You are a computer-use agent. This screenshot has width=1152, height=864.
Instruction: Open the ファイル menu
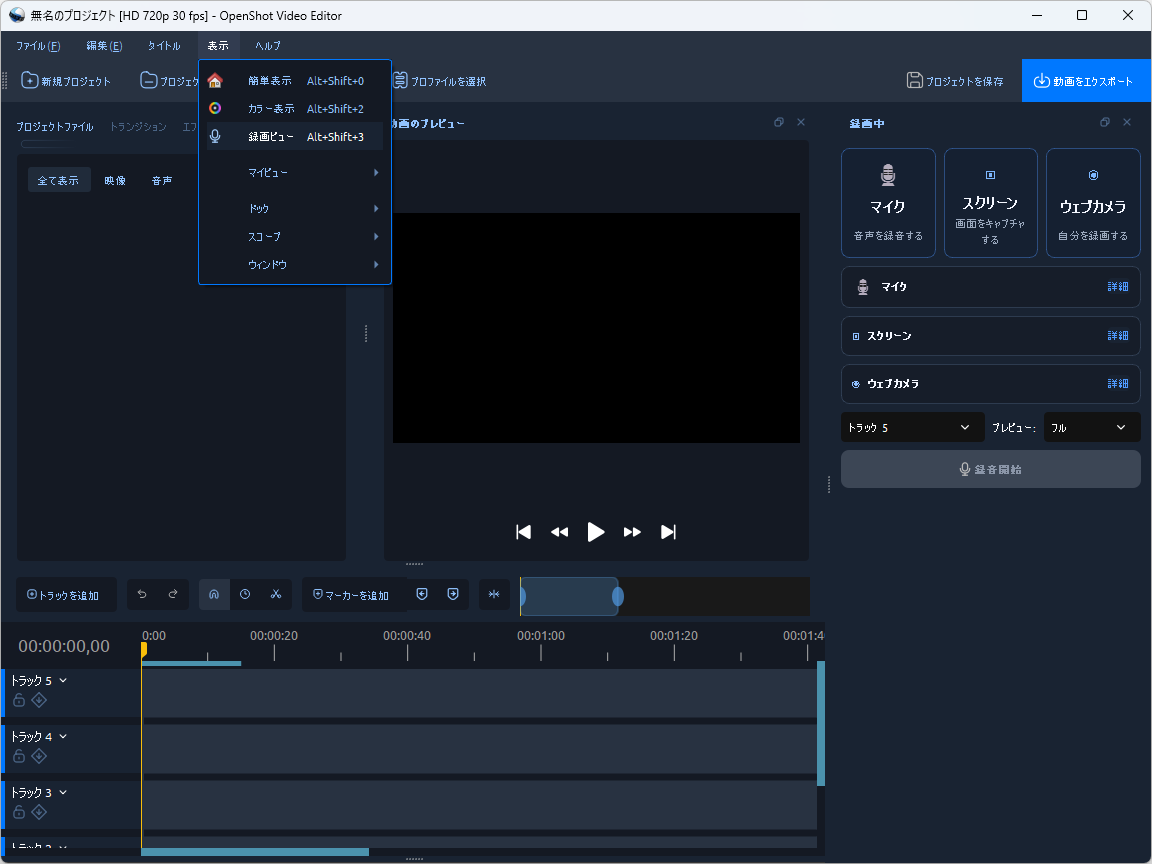[38, 46]
